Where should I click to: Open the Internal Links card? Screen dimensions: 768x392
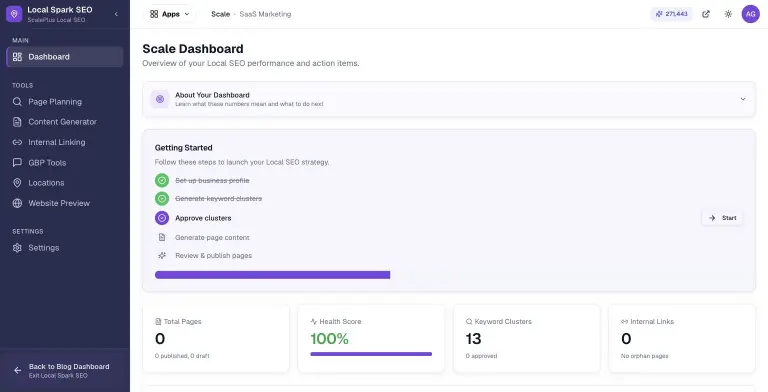coord(682,339)
